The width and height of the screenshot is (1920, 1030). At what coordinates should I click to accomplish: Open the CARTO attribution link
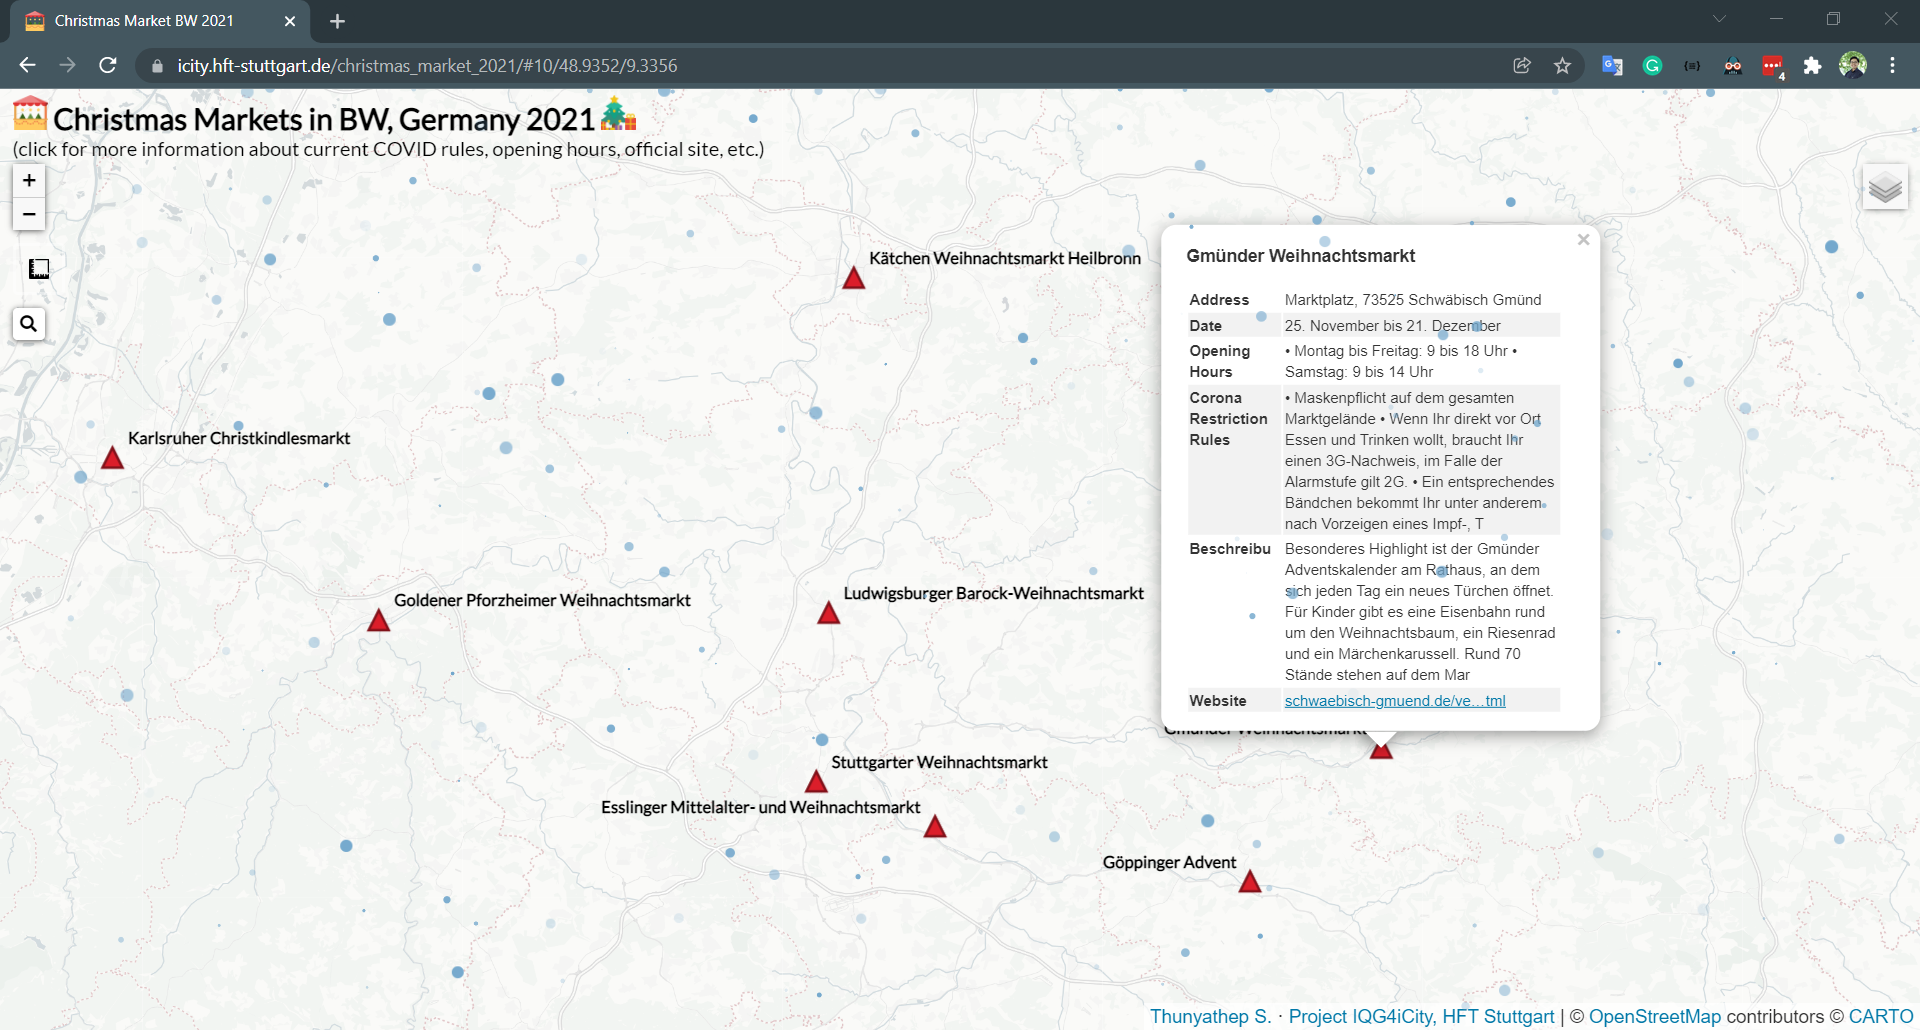click(1881, 1017)
